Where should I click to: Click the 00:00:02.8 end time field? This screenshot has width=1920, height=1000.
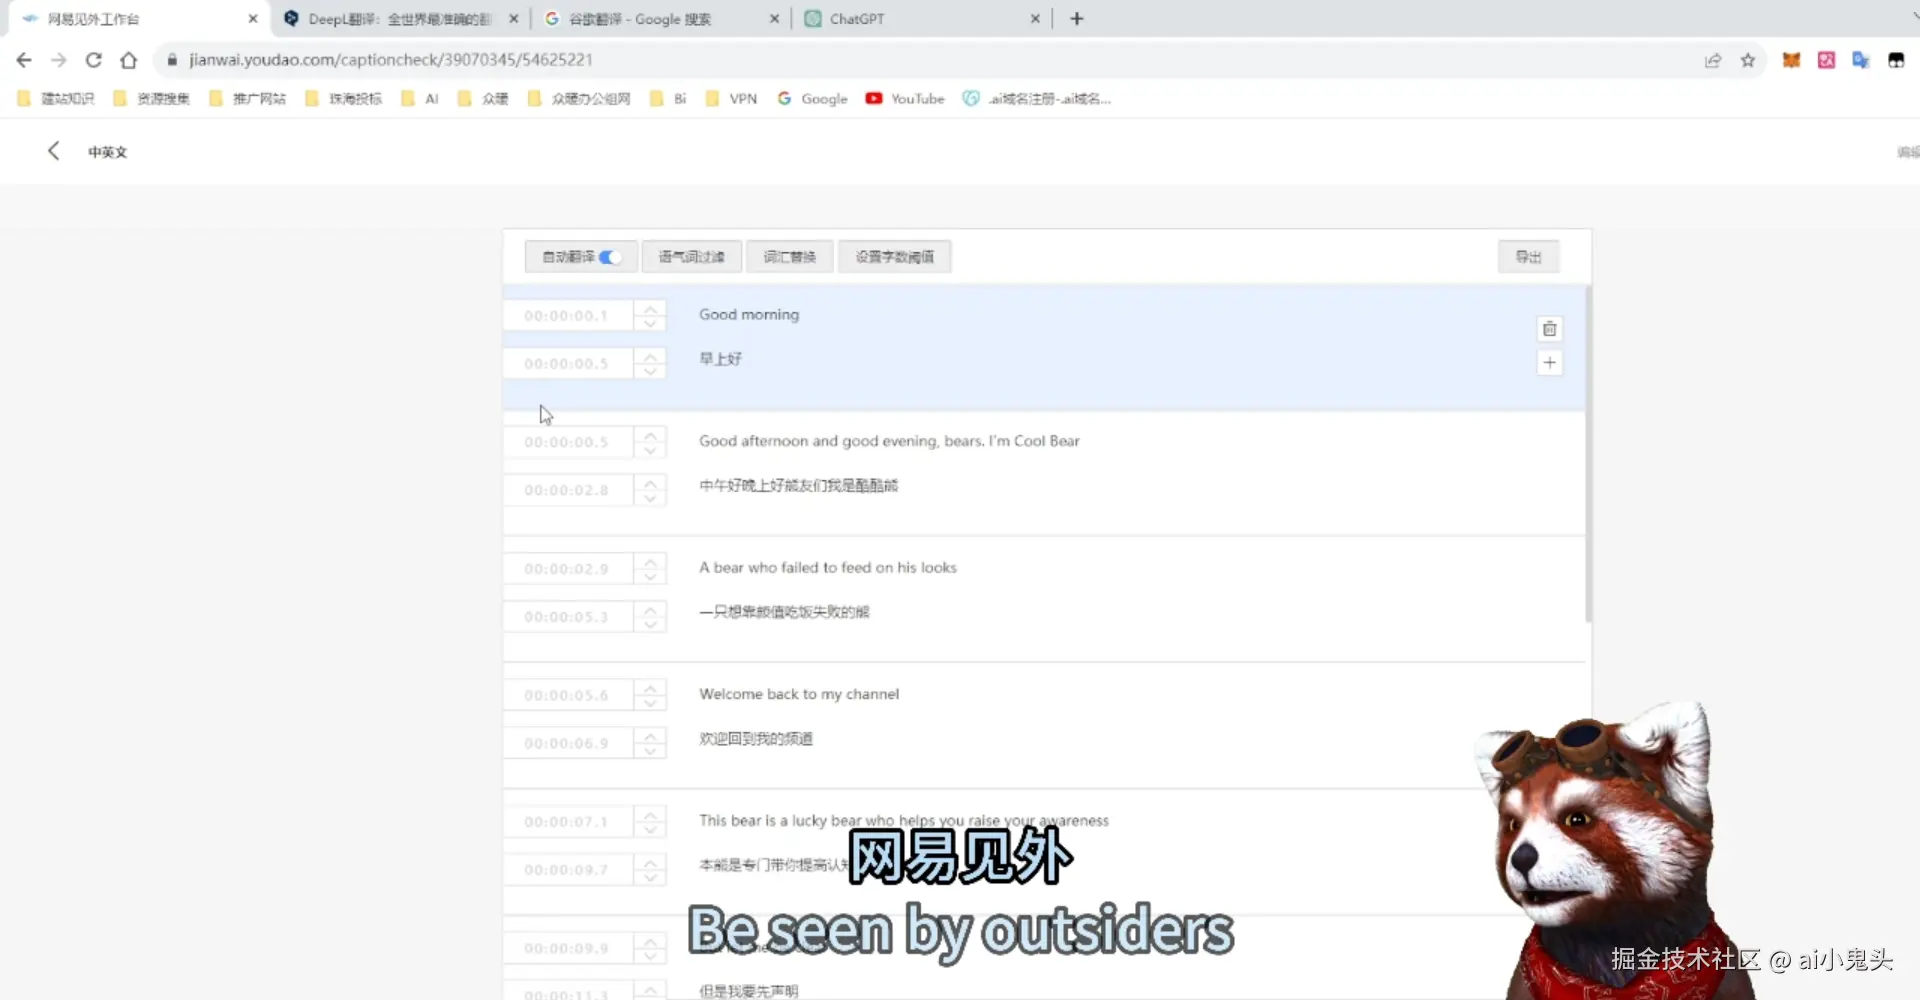(568, 490)
